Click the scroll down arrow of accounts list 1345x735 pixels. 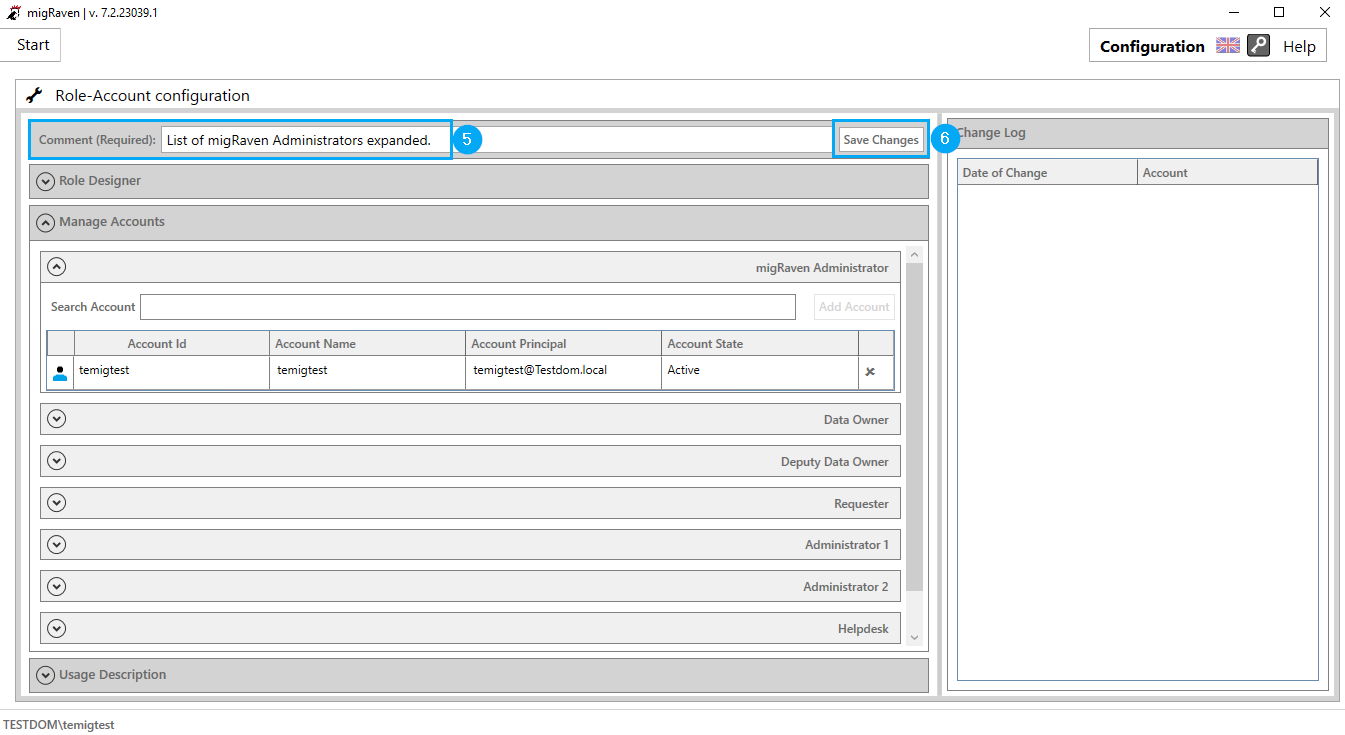click(x=914, y=638)
